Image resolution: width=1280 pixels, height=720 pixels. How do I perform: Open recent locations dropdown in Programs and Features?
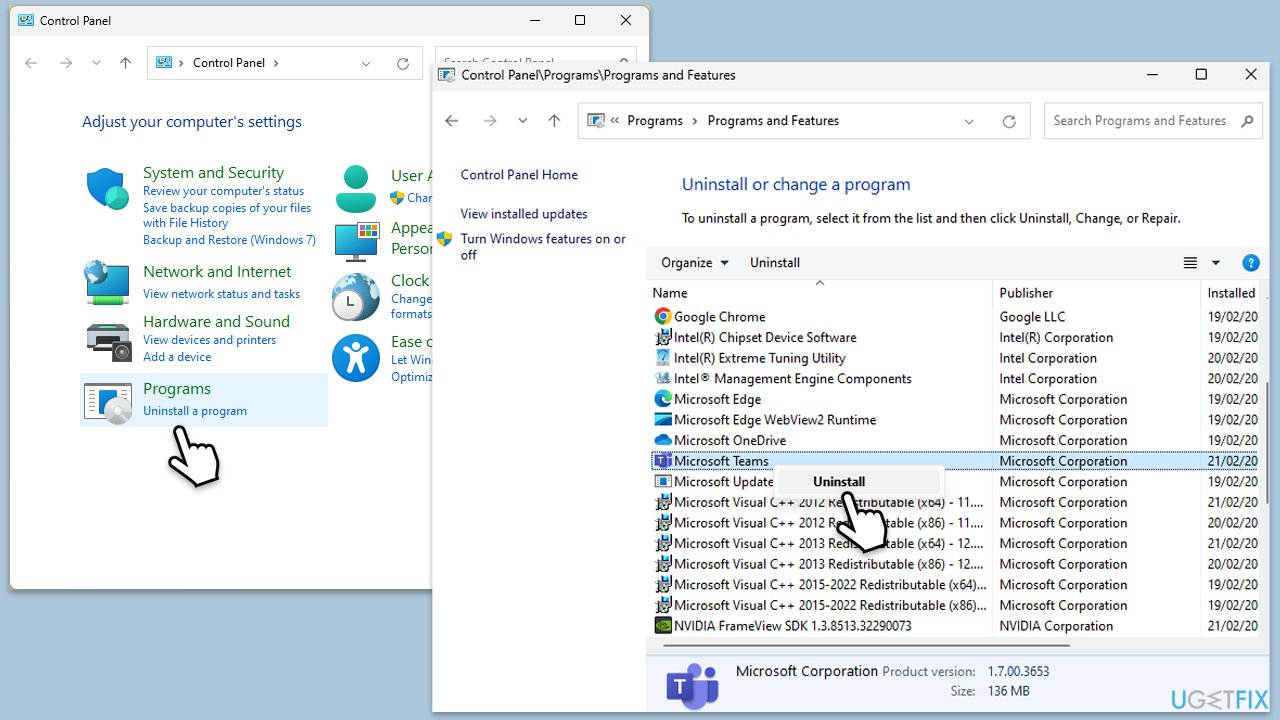[x=522, y=121]
